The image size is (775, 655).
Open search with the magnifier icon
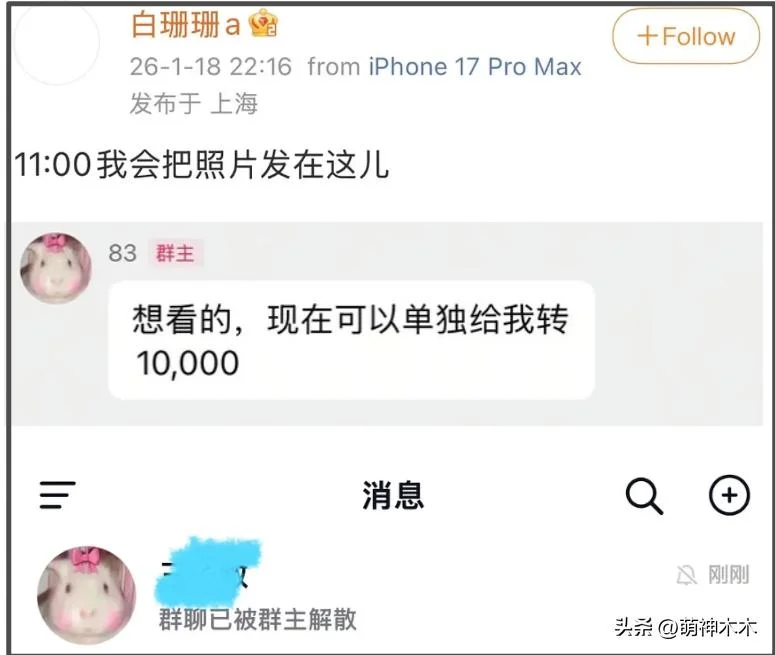644,495
